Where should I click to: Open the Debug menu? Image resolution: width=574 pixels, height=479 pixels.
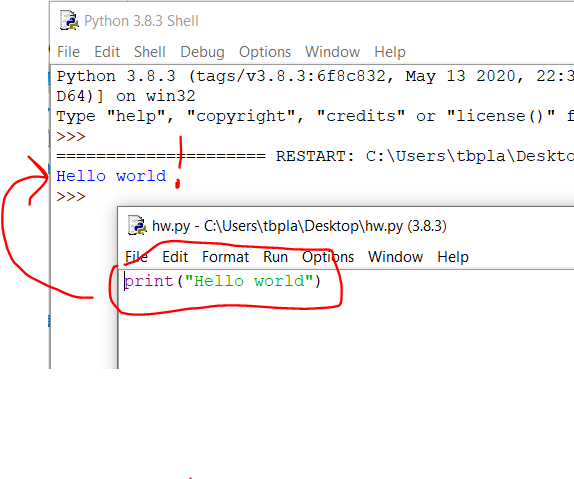[x=202, y=52]
